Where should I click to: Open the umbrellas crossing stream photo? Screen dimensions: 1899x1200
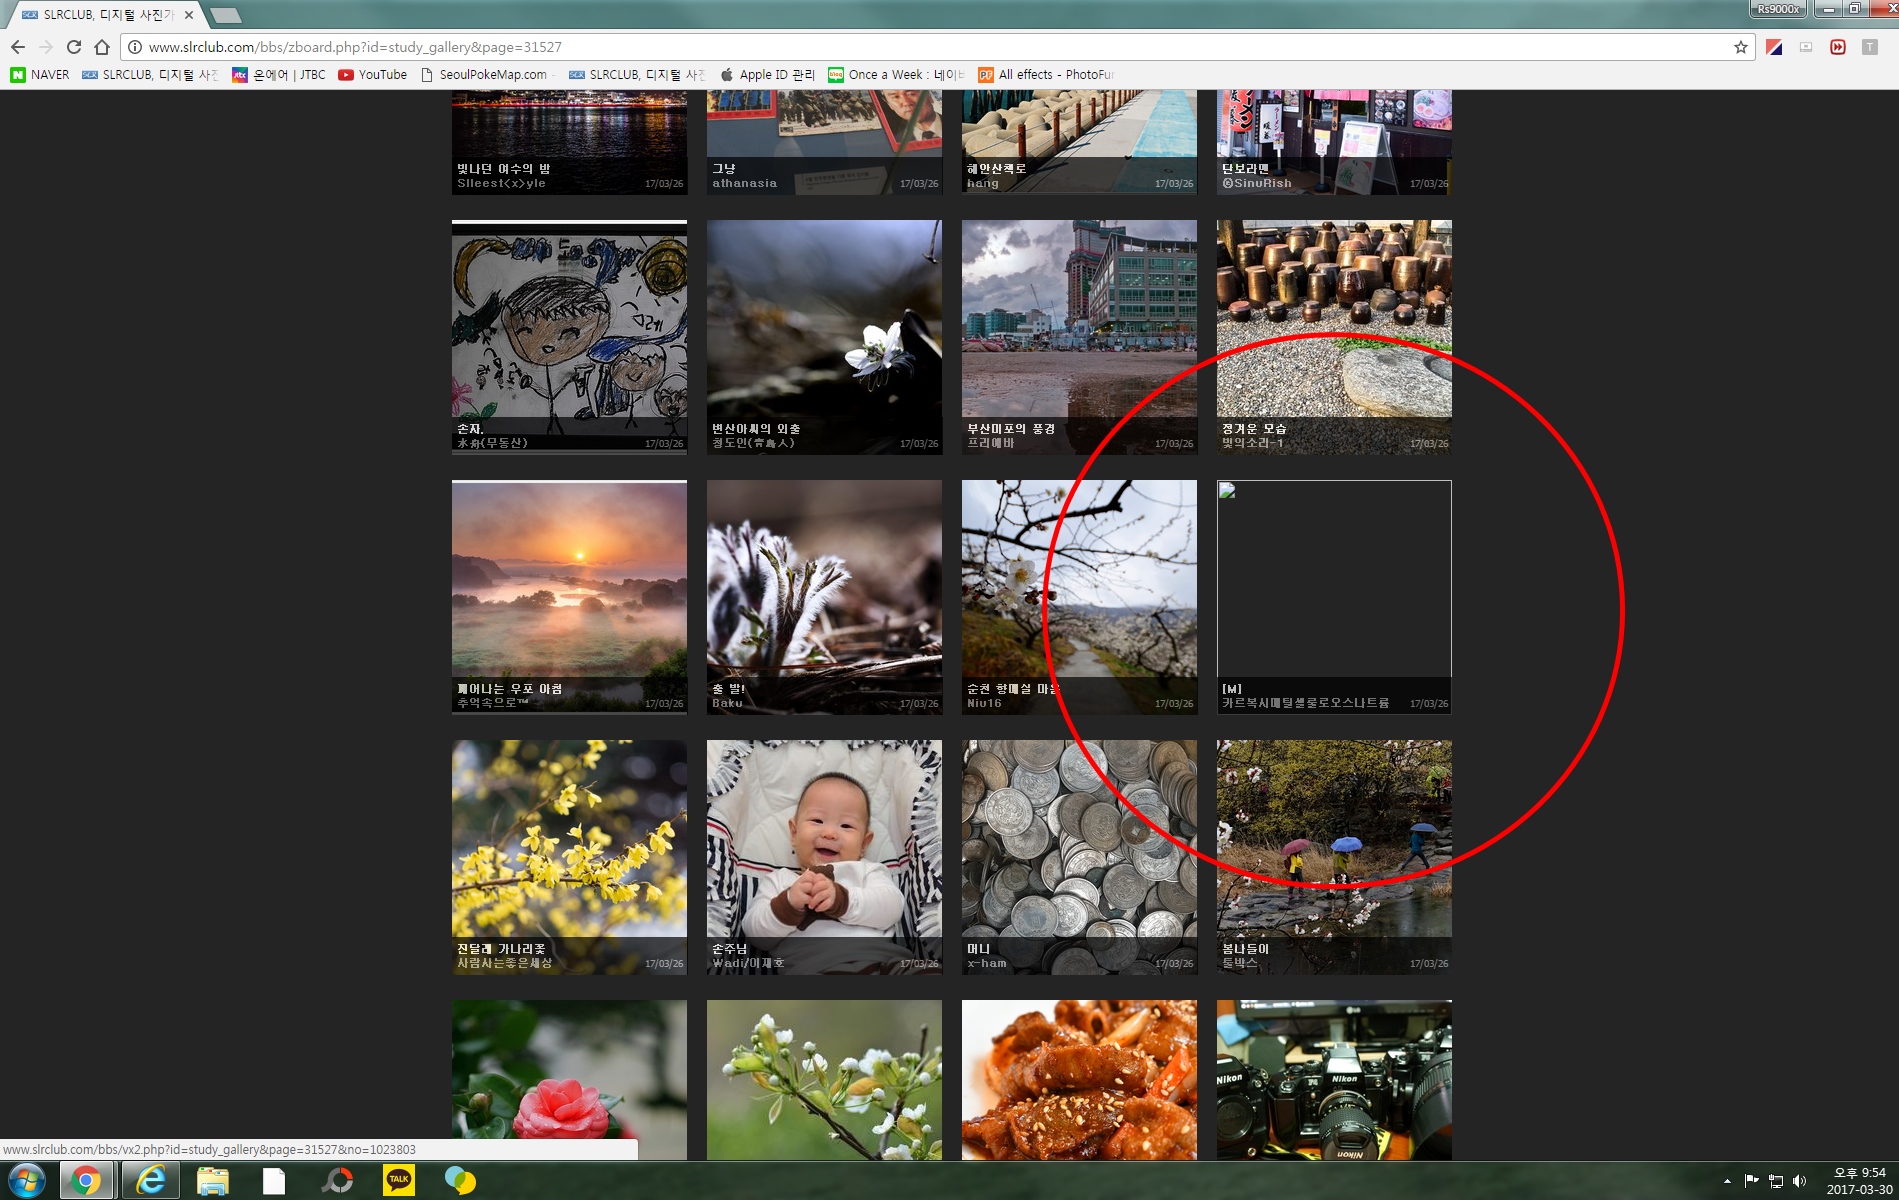coord(1334,857)
